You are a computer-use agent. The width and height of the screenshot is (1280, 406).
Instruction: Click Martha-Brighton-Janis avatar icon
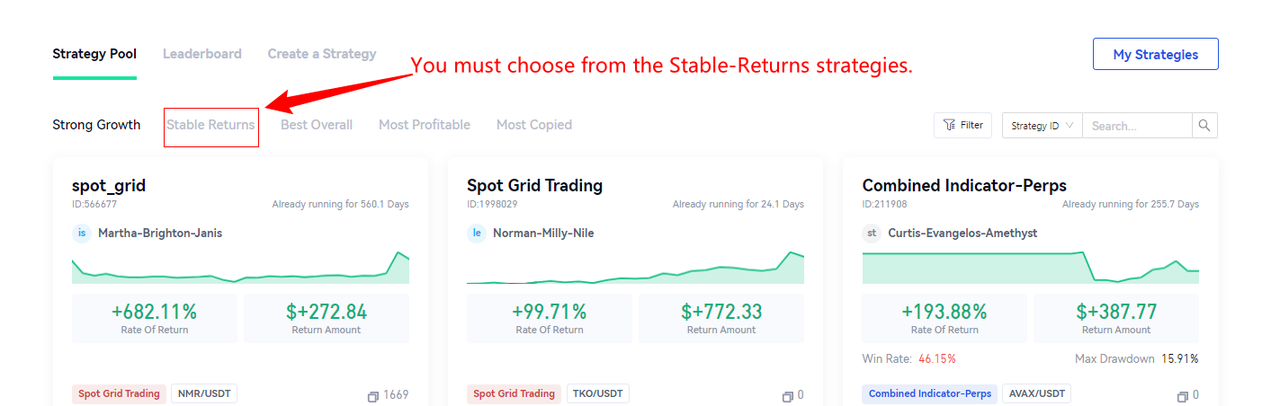82,233
